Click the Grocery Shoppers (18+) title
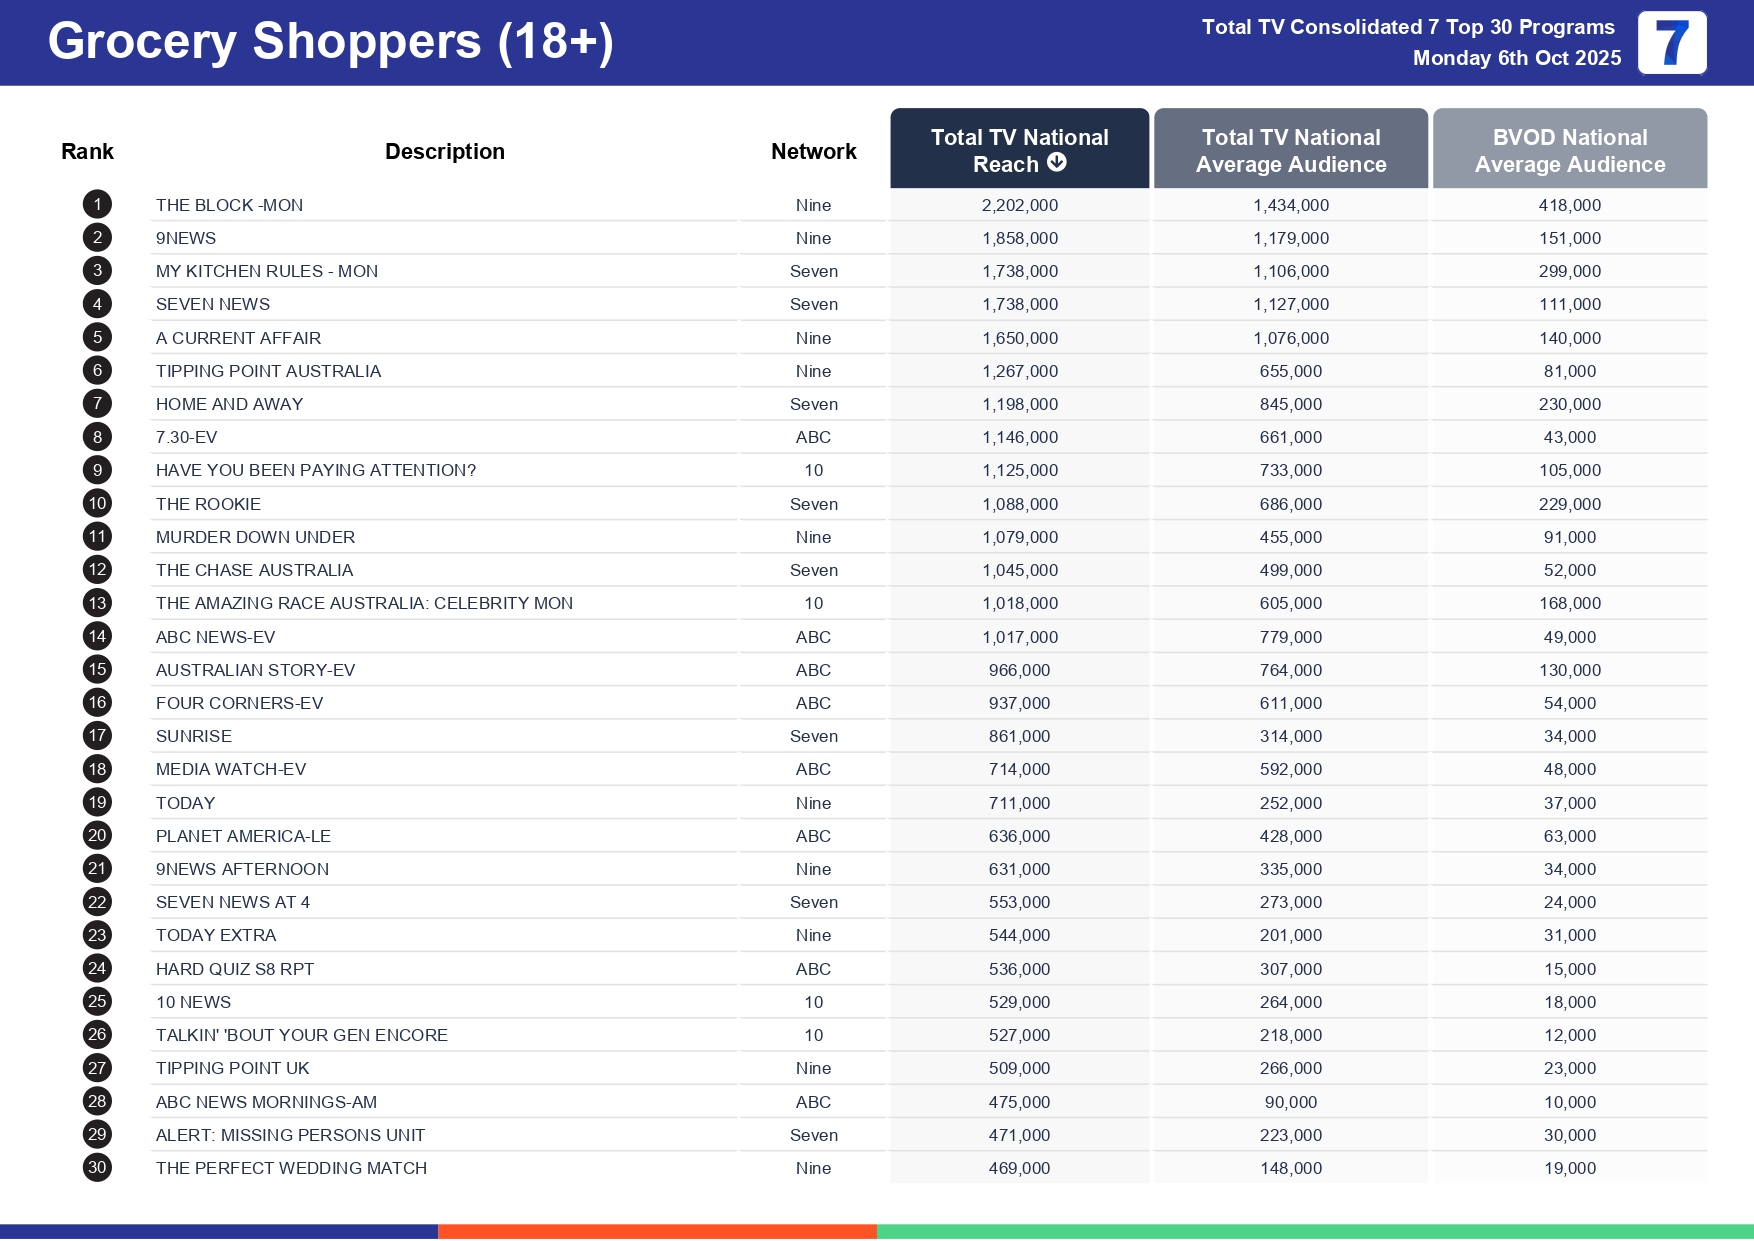This screenshot has height=1241, width=1754. 330,42
